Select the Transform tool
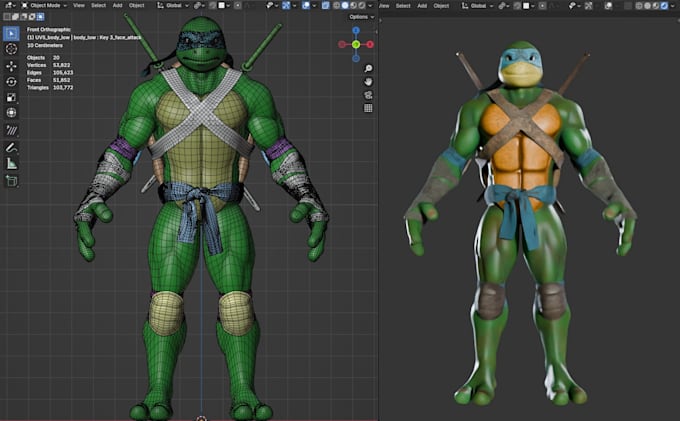Screen dimensions: 680x421 click(x=11, y=113)
